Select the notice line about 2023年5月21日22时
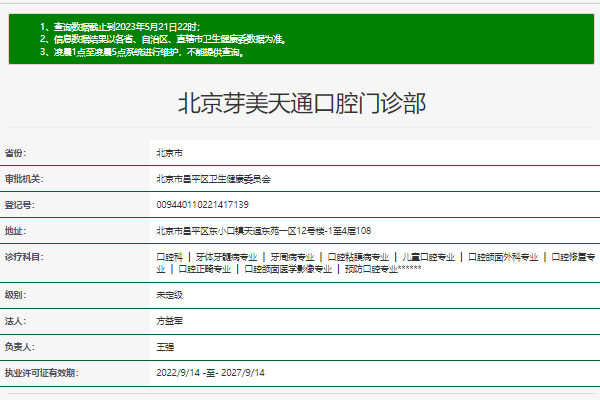Screen dimensions: 600x400 point(120,27)
